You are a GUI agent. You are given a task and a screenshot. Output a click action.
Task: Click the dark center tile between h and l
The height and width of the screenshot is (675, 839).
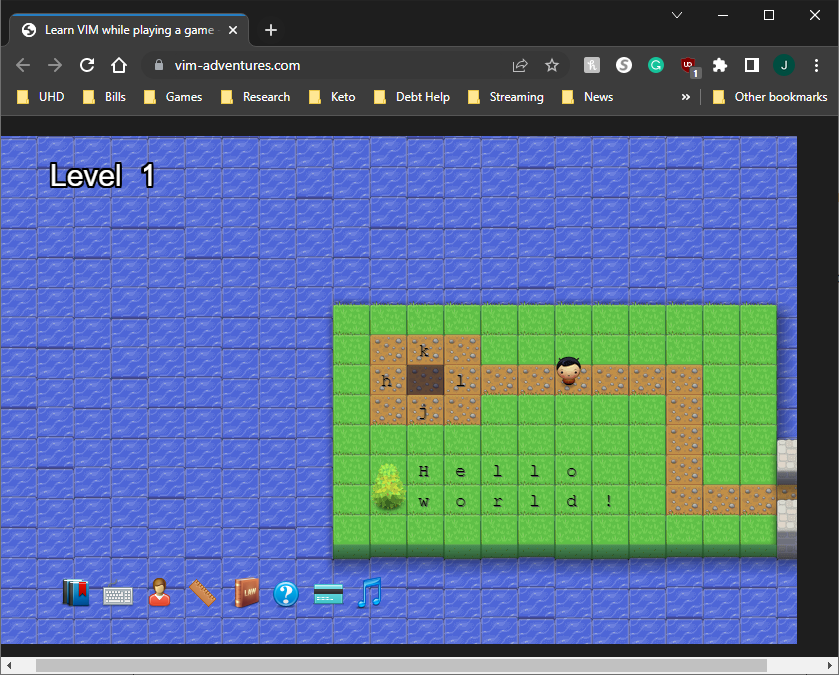(425, 380)
